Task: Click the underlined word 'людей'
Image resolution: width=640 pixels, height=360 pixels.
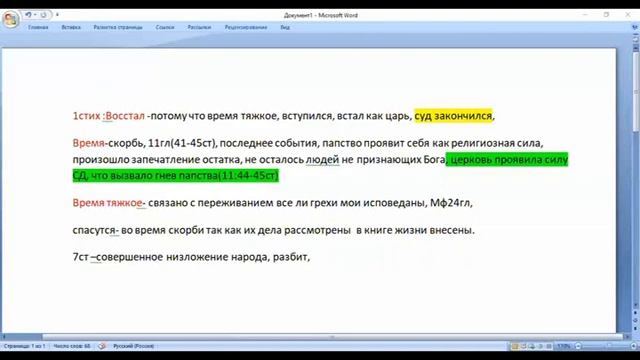Action: (322, 160)
